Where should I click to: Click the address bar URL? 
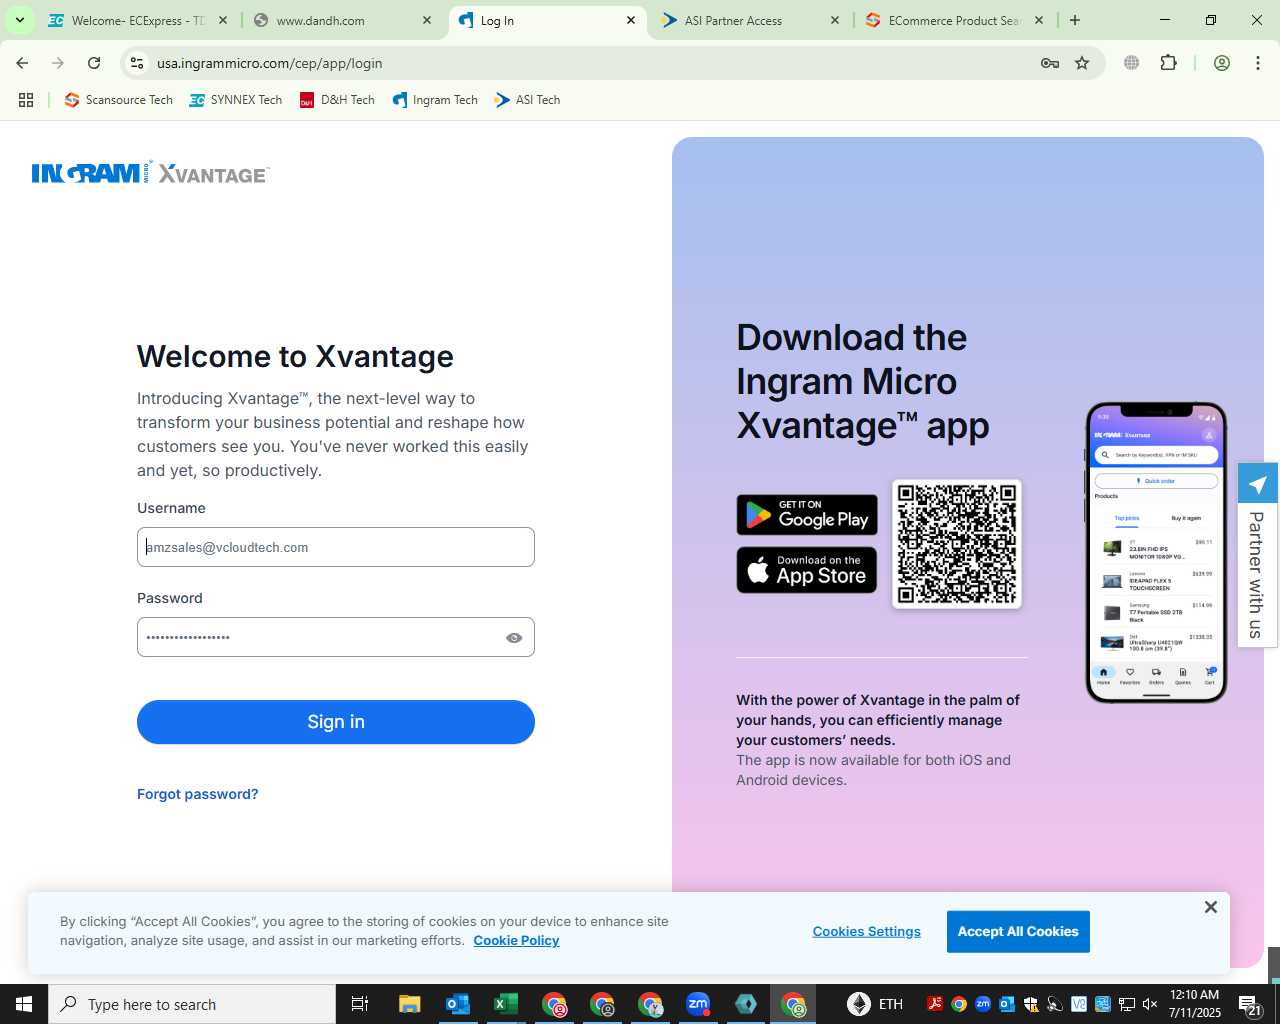tap(270, 63)
